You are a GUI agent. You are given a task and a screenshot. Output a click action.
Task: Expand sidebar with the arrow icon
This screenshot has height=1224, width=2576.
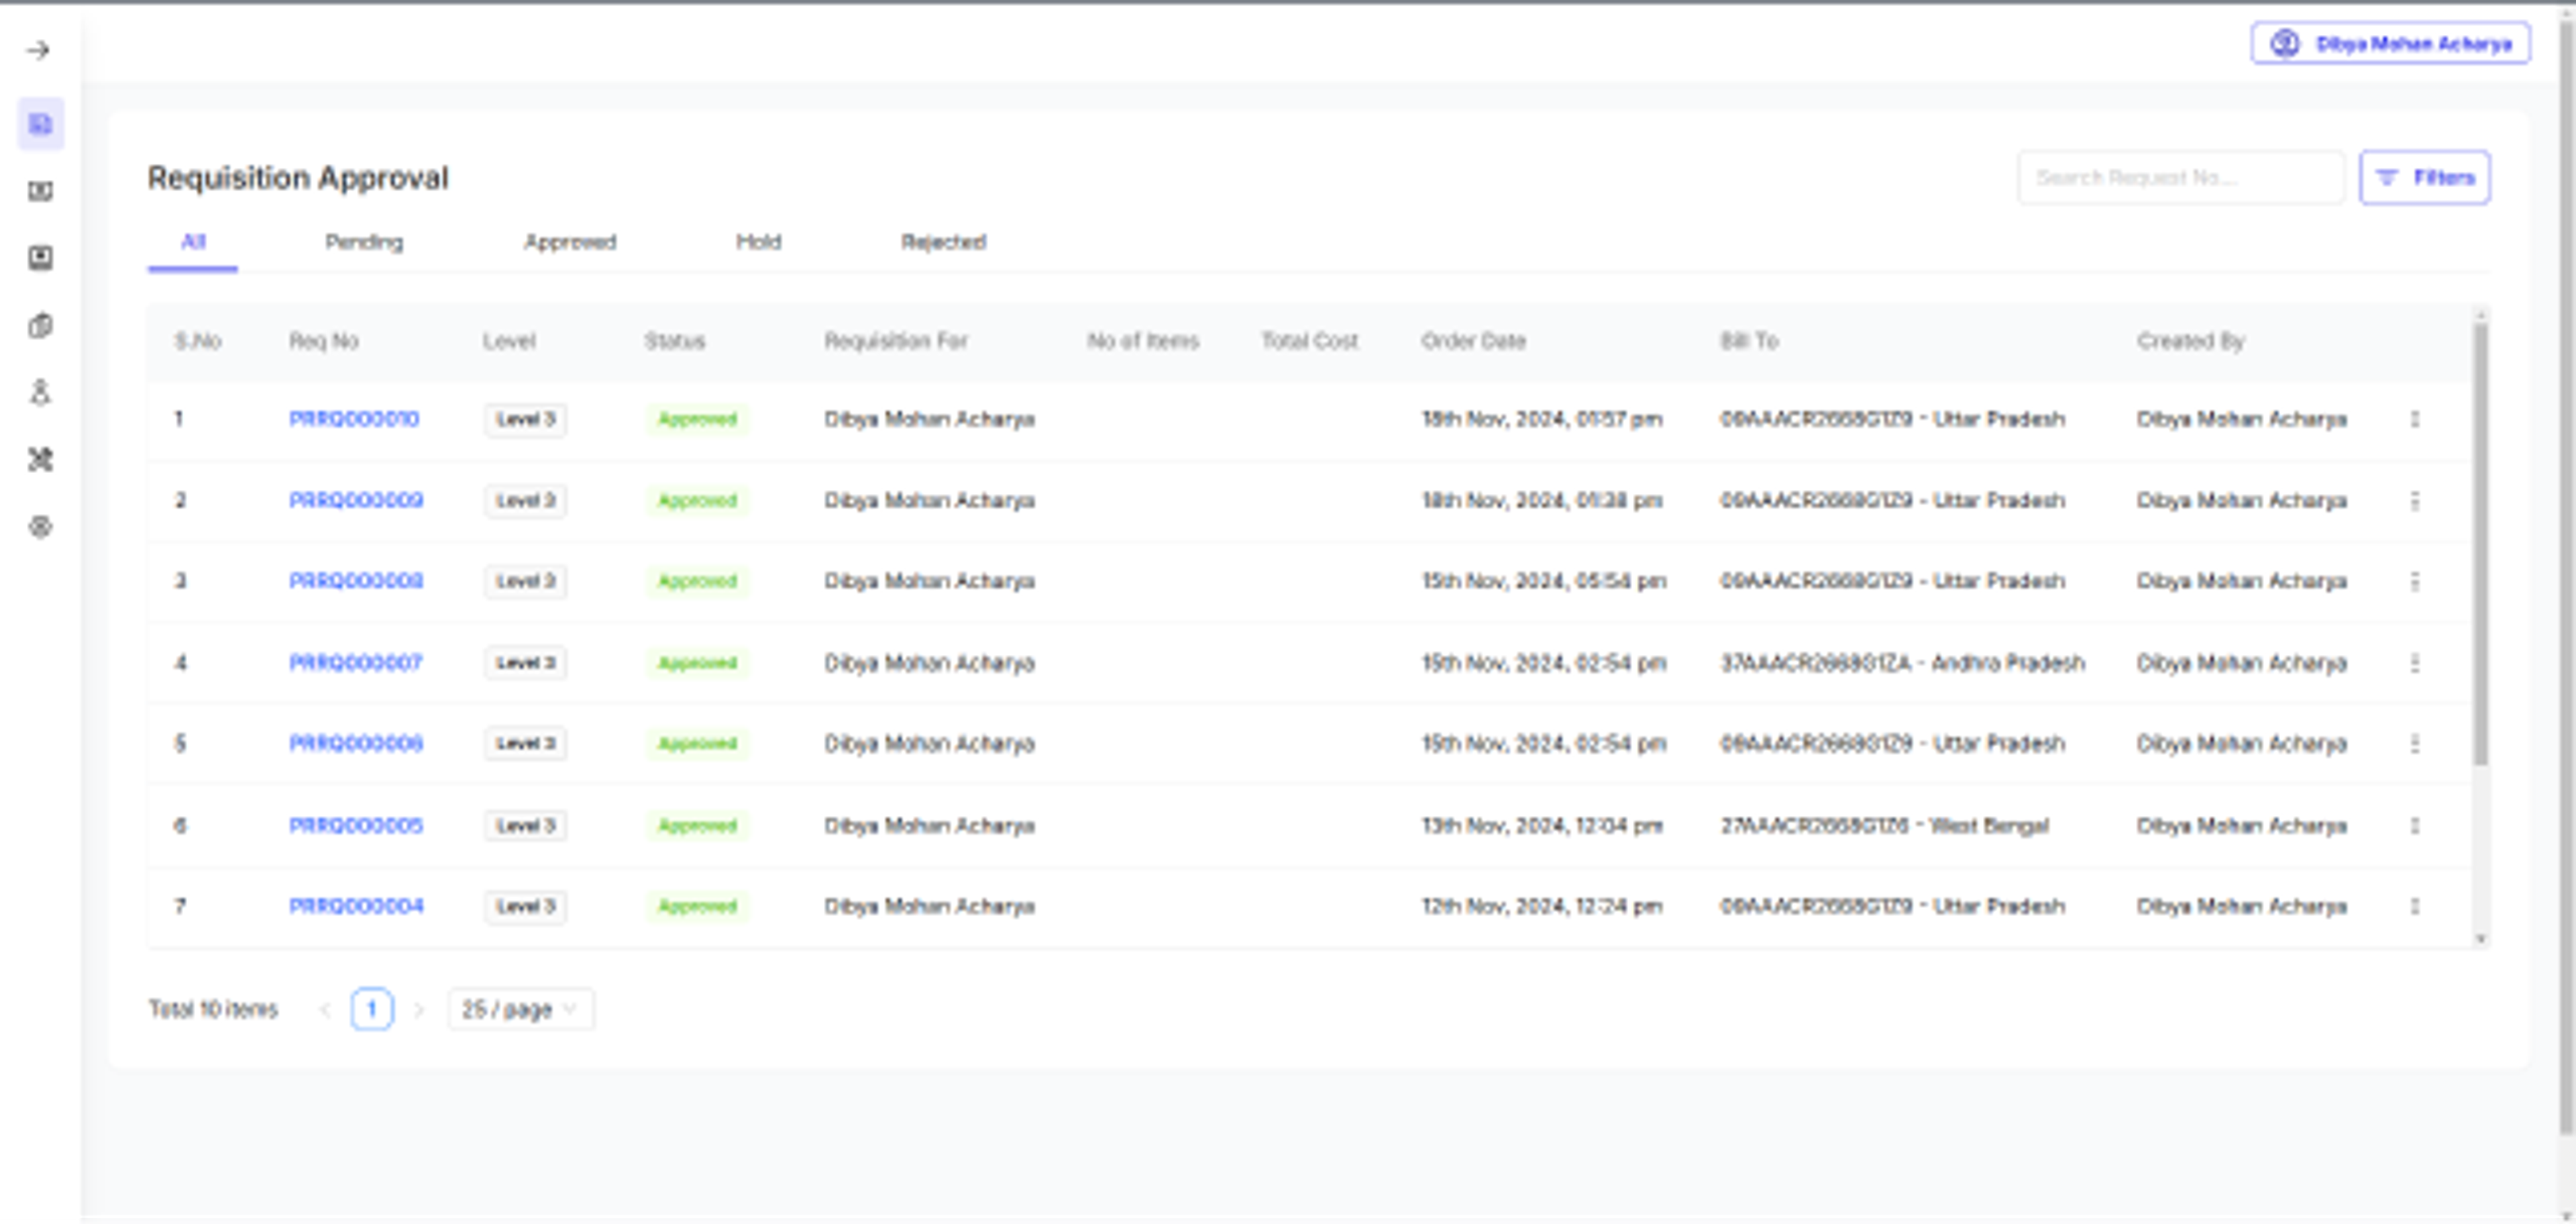(x=39, y=50)
